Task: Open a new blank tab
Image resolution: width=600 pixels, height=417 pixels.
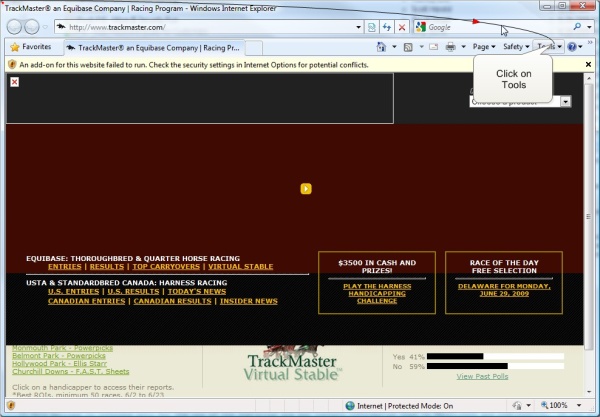Action: point(254,48)
